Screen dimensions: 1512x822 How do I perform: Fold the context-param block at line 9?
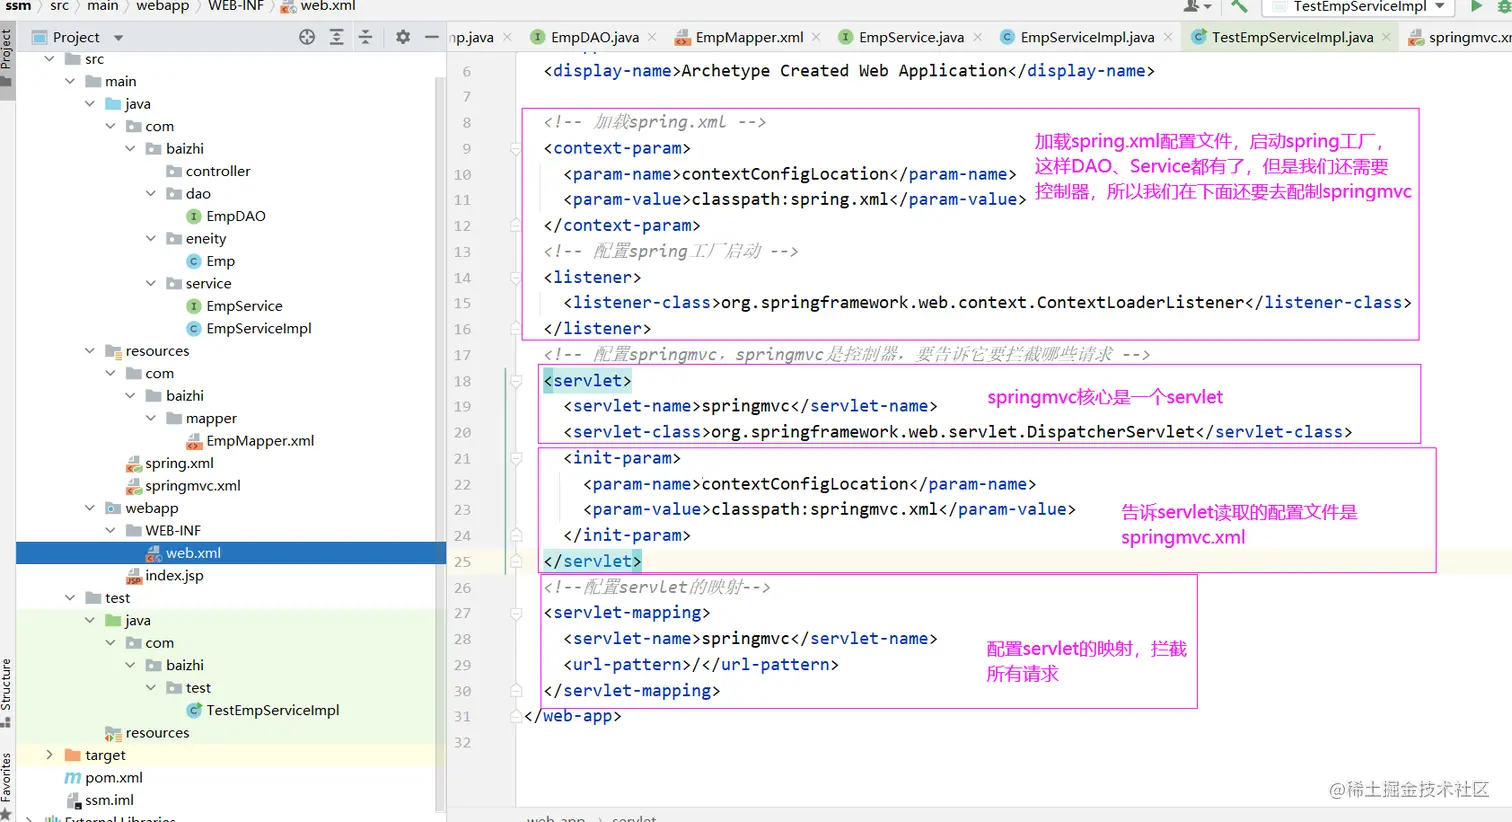pos(516,148)
